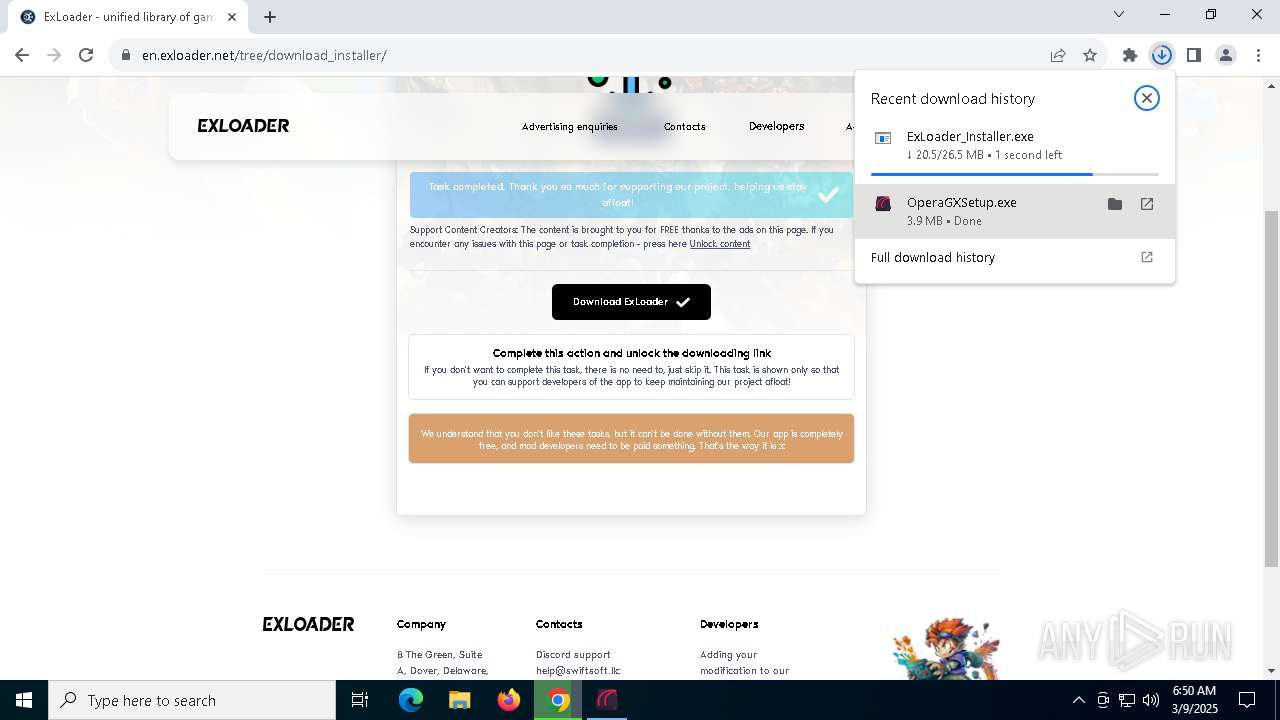Switch to Chrome taskbar icon

pyautogui.click(x=558, y=700)
